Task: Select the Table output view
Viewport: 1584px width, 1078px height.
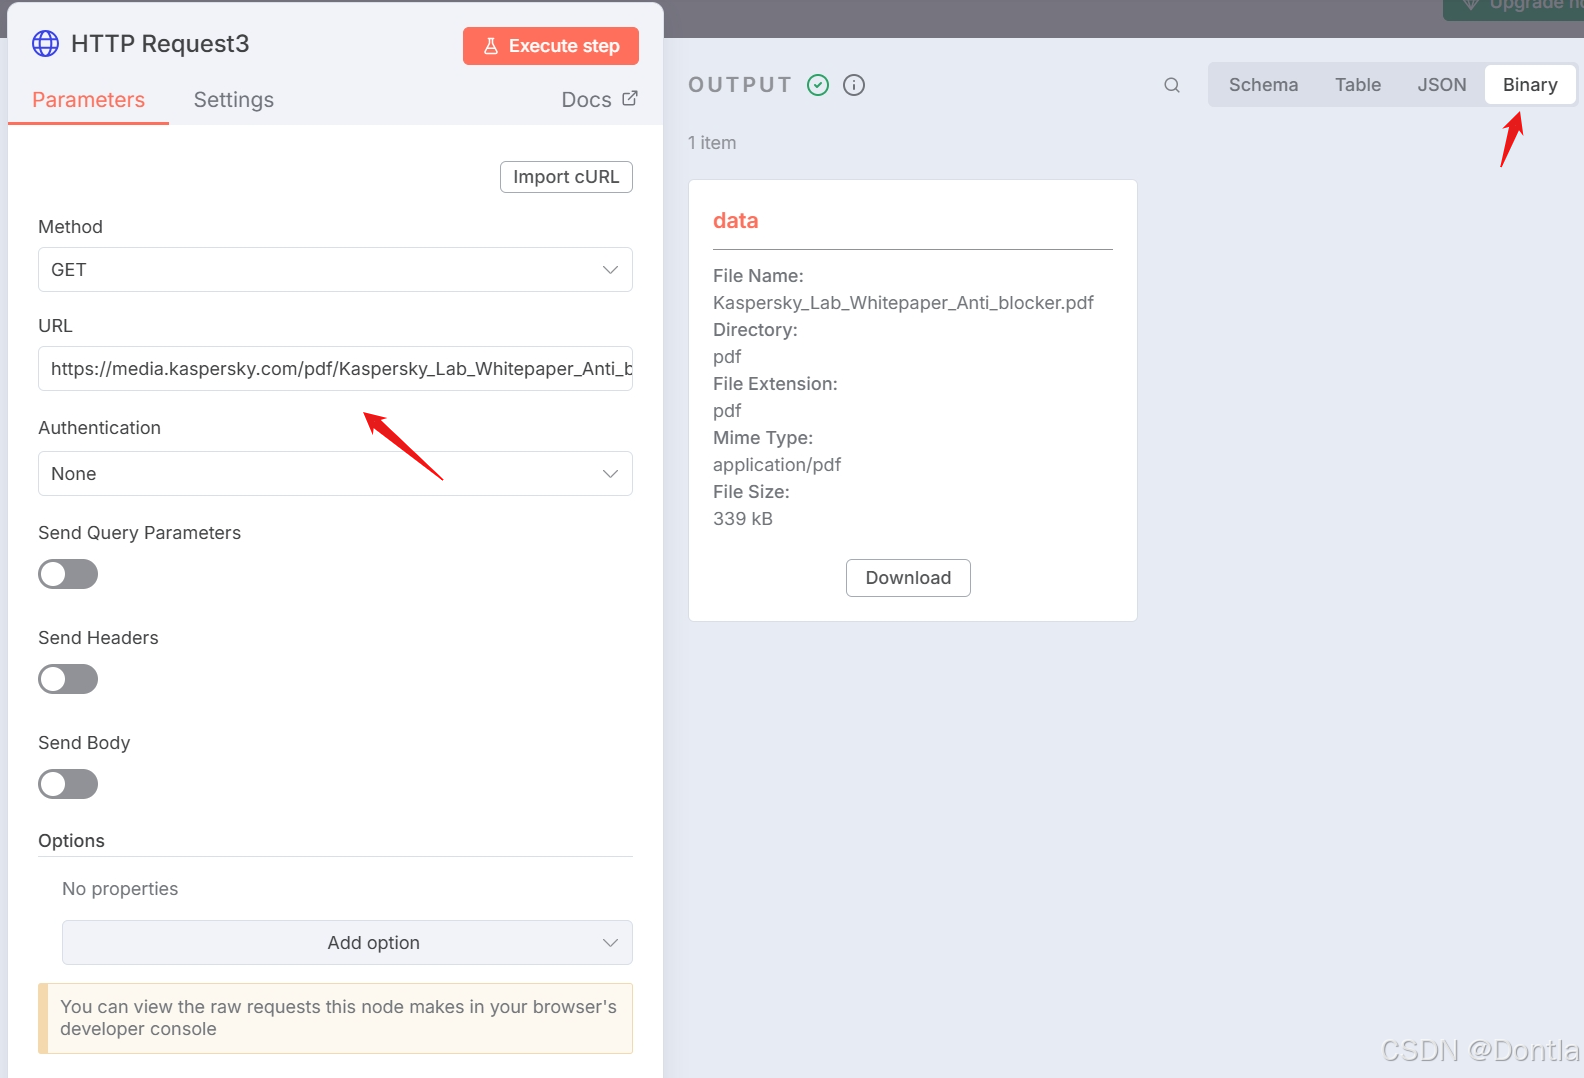Action: pyautogui.click(x=1358, y=85)
